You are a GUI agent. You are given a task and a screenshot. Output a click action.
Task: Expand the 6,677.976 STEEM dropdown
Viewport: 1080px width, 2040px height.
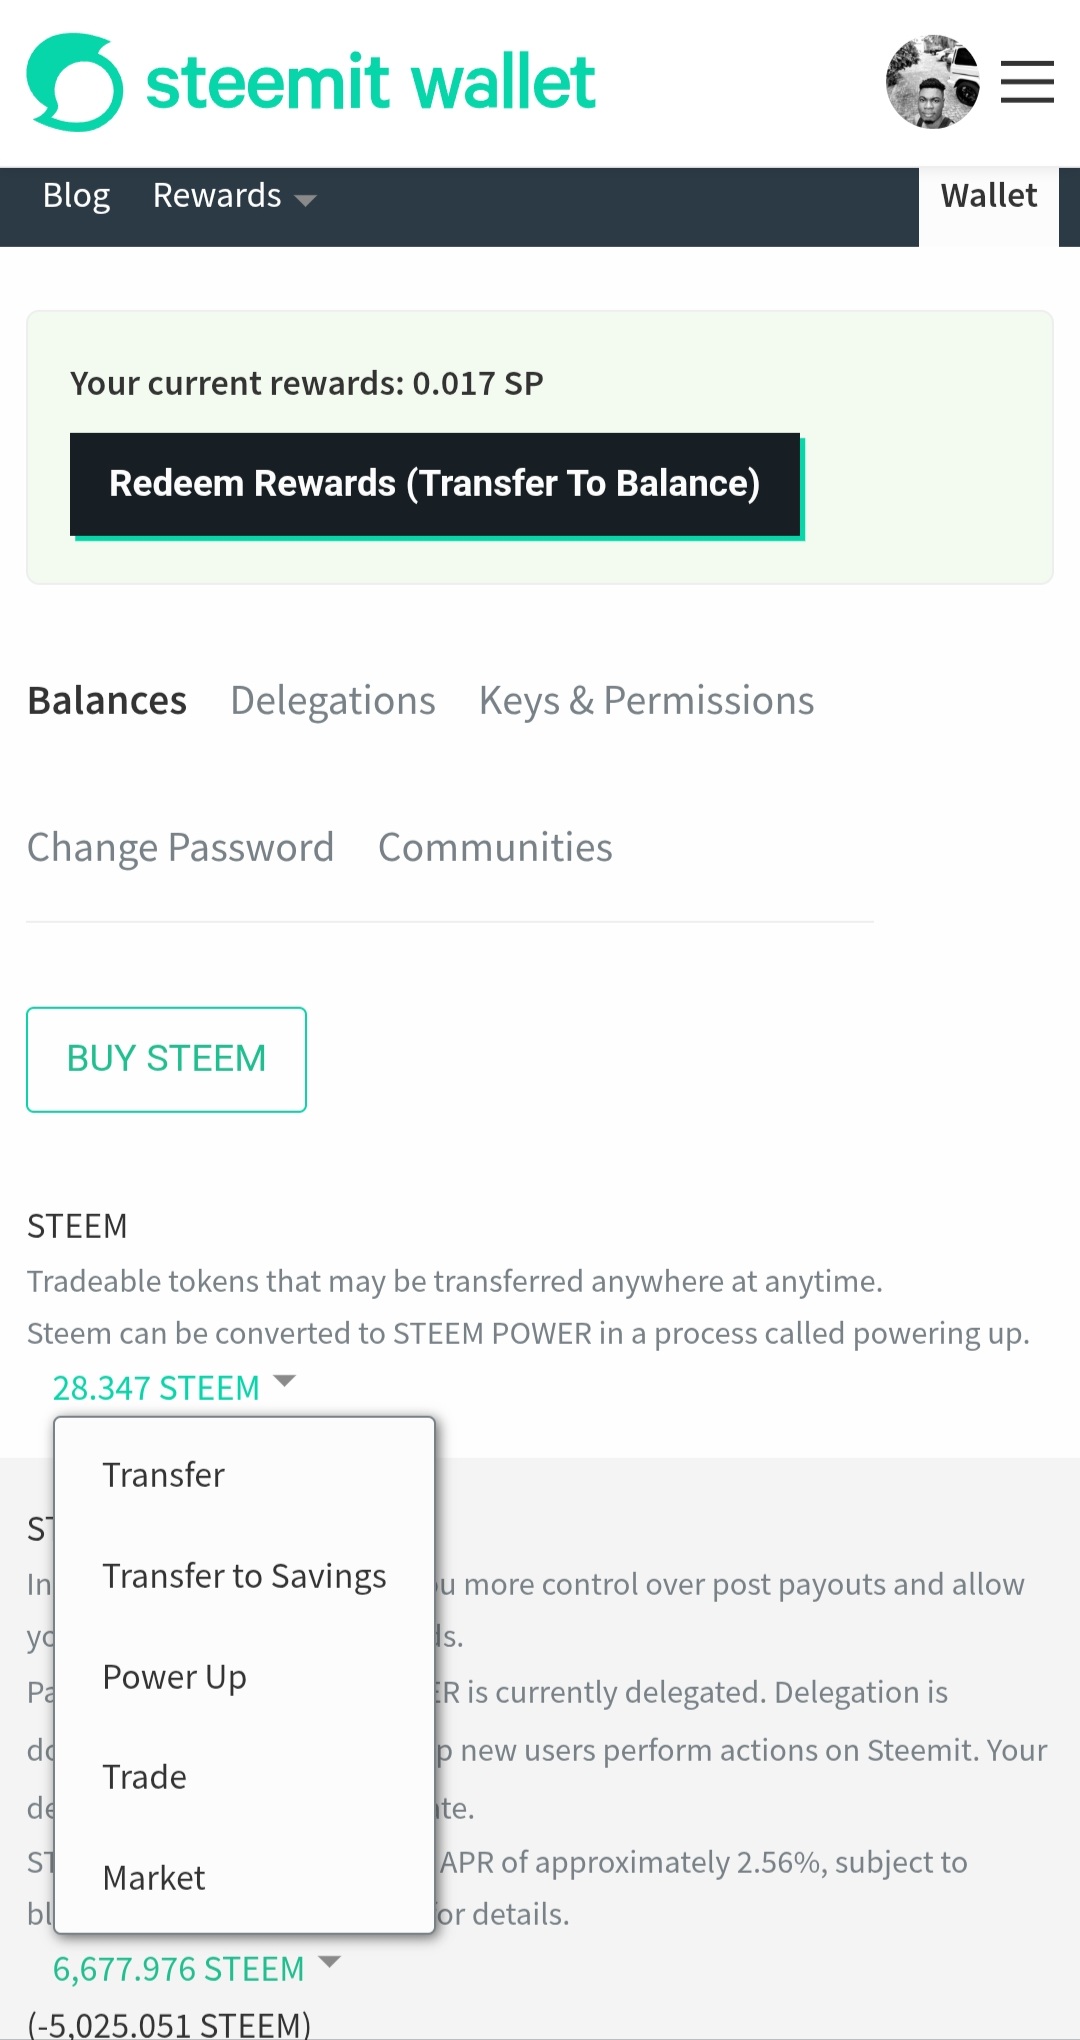pyautogui.click(x=196, y=1968)
